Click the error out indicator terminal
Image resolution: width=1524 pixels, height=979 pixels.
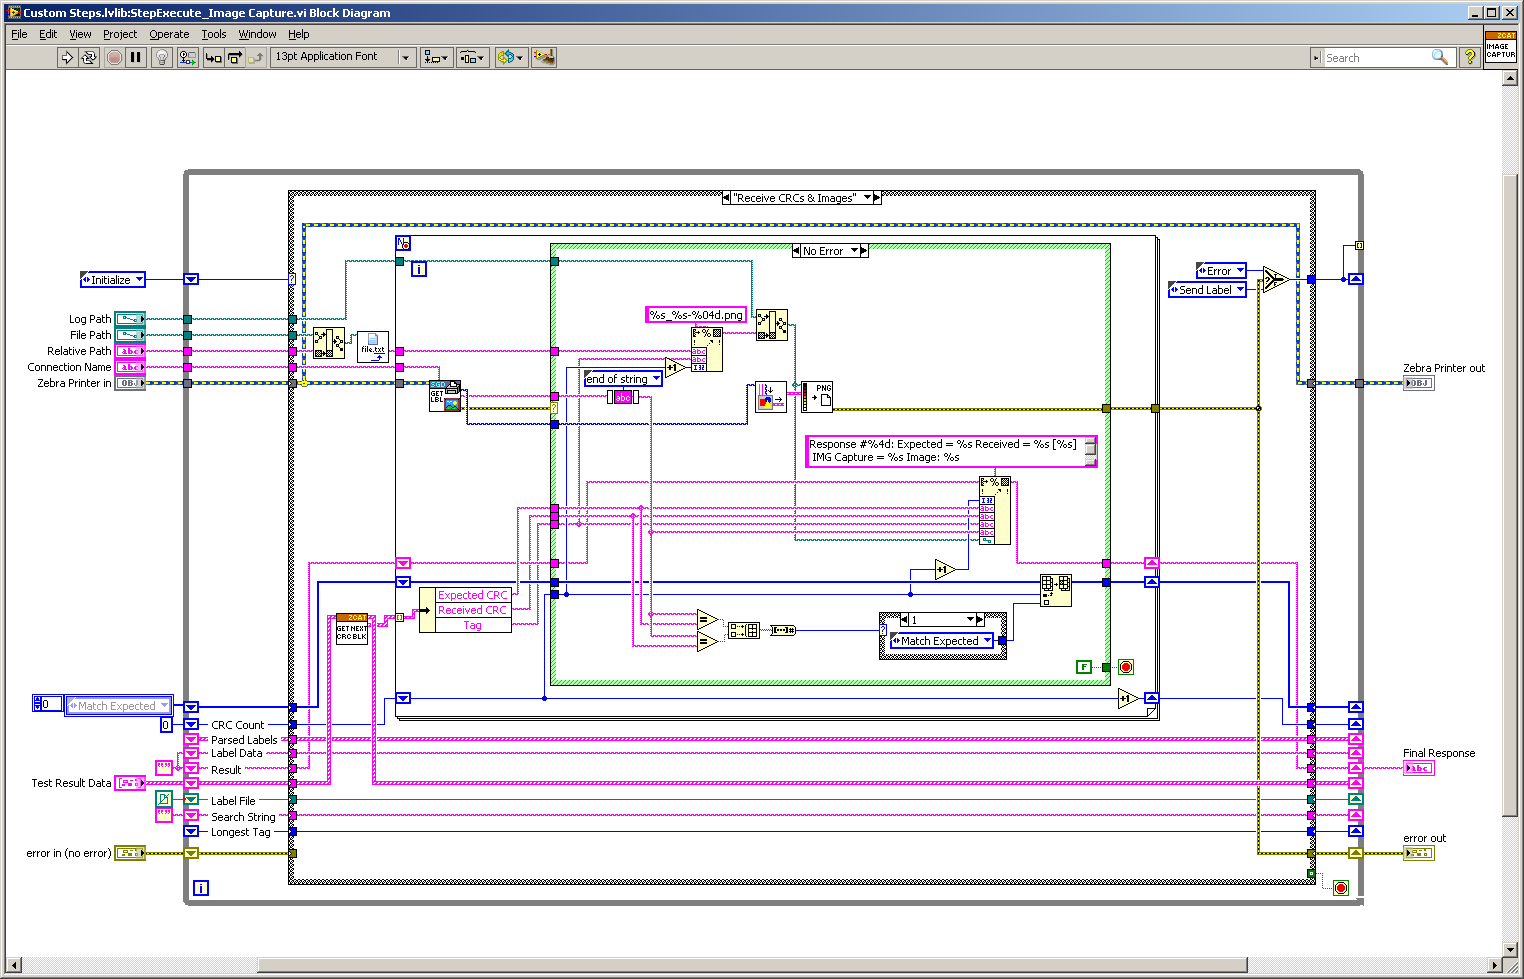(x=1418, y=853)
